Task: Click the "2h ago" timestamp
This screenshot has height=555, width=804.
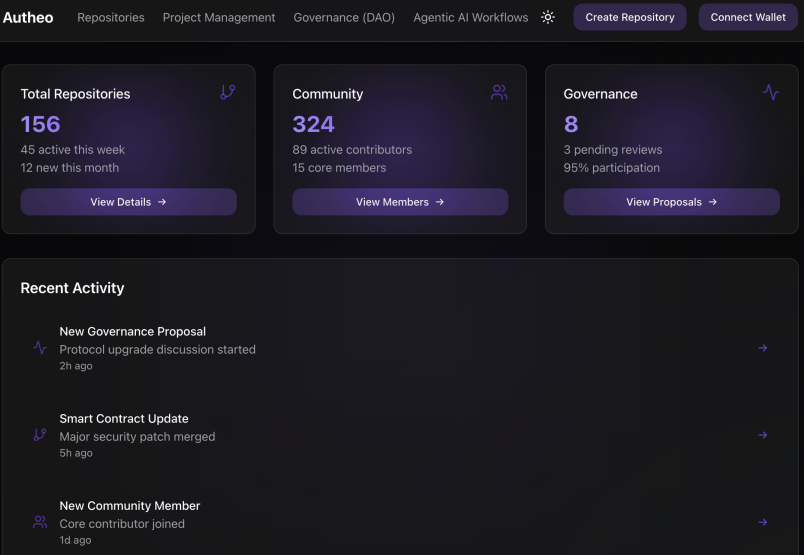Action: 76,366
